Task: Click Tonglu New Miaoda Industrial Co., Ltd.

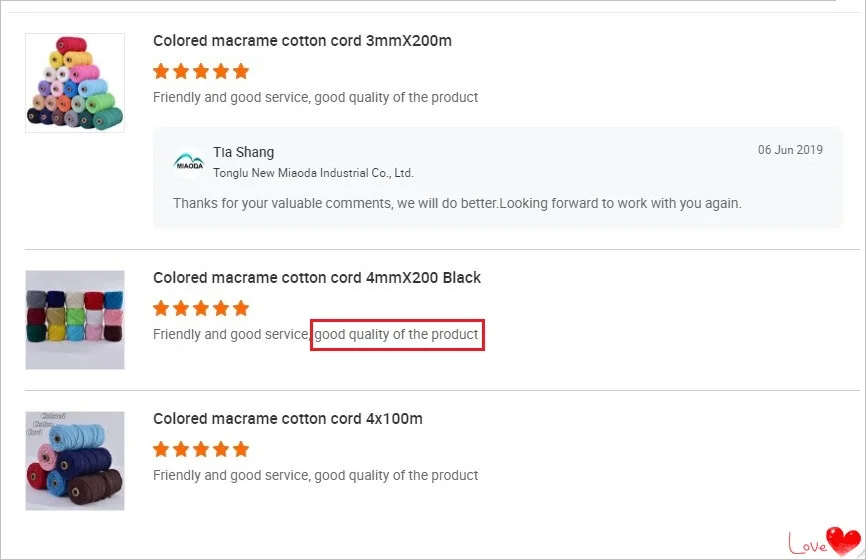Action: tap(313, 173)
